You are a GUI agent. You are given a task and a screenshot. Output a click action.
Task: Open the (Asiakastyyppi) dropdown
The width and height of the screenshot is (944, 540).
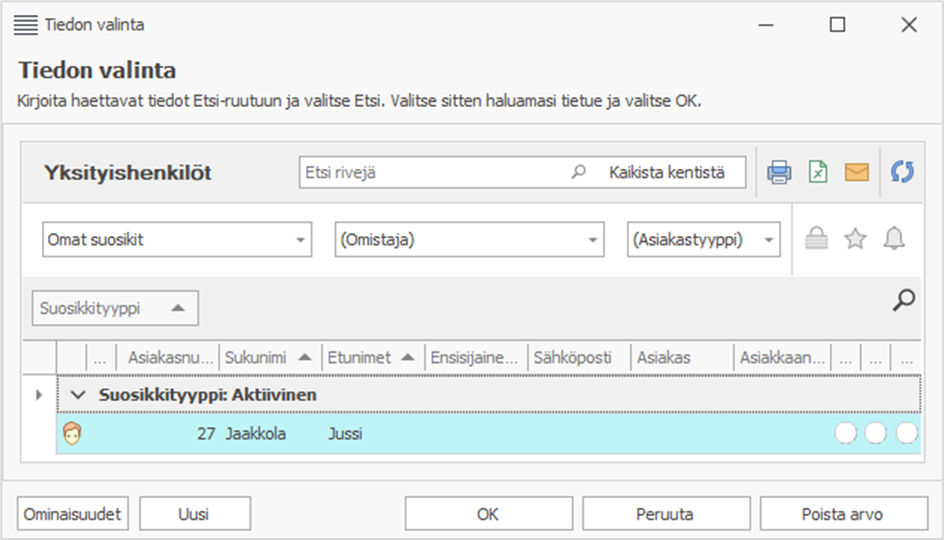pyautogui.click(x=703, y=240)
